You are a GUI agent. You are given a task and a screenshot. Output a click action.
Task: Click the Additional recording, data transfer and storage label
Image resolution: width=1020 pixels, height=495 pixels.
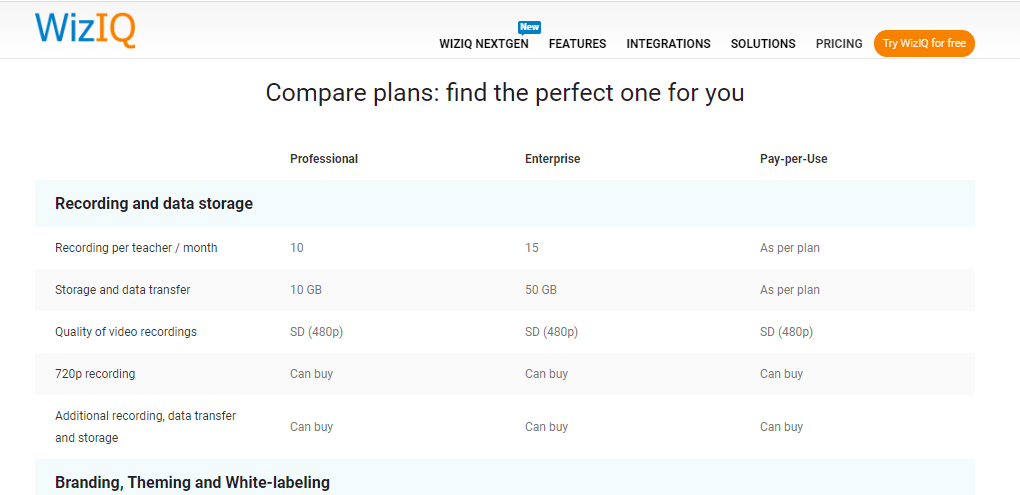click(146, 427)
